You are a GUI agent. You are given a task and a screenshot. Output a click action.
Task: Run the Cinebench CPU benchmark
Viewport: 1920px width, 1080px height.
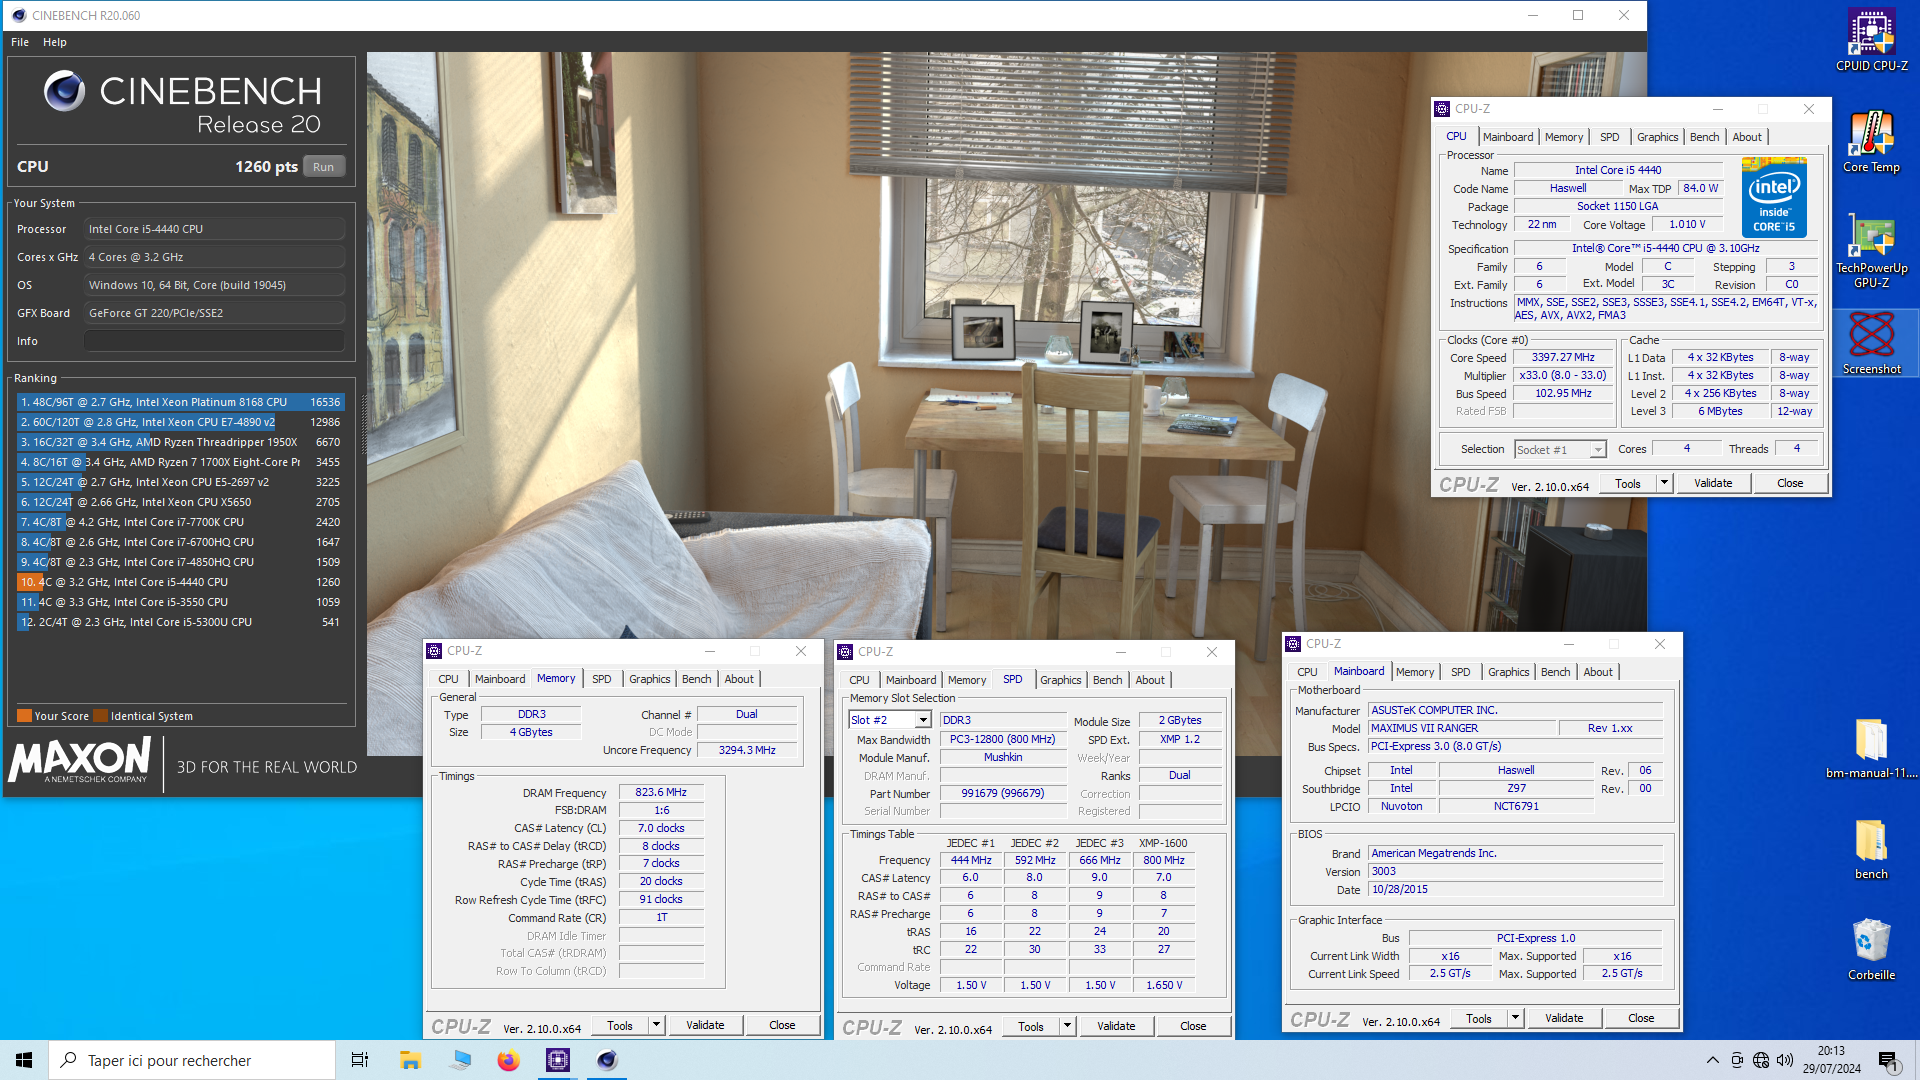pos(323,167)
